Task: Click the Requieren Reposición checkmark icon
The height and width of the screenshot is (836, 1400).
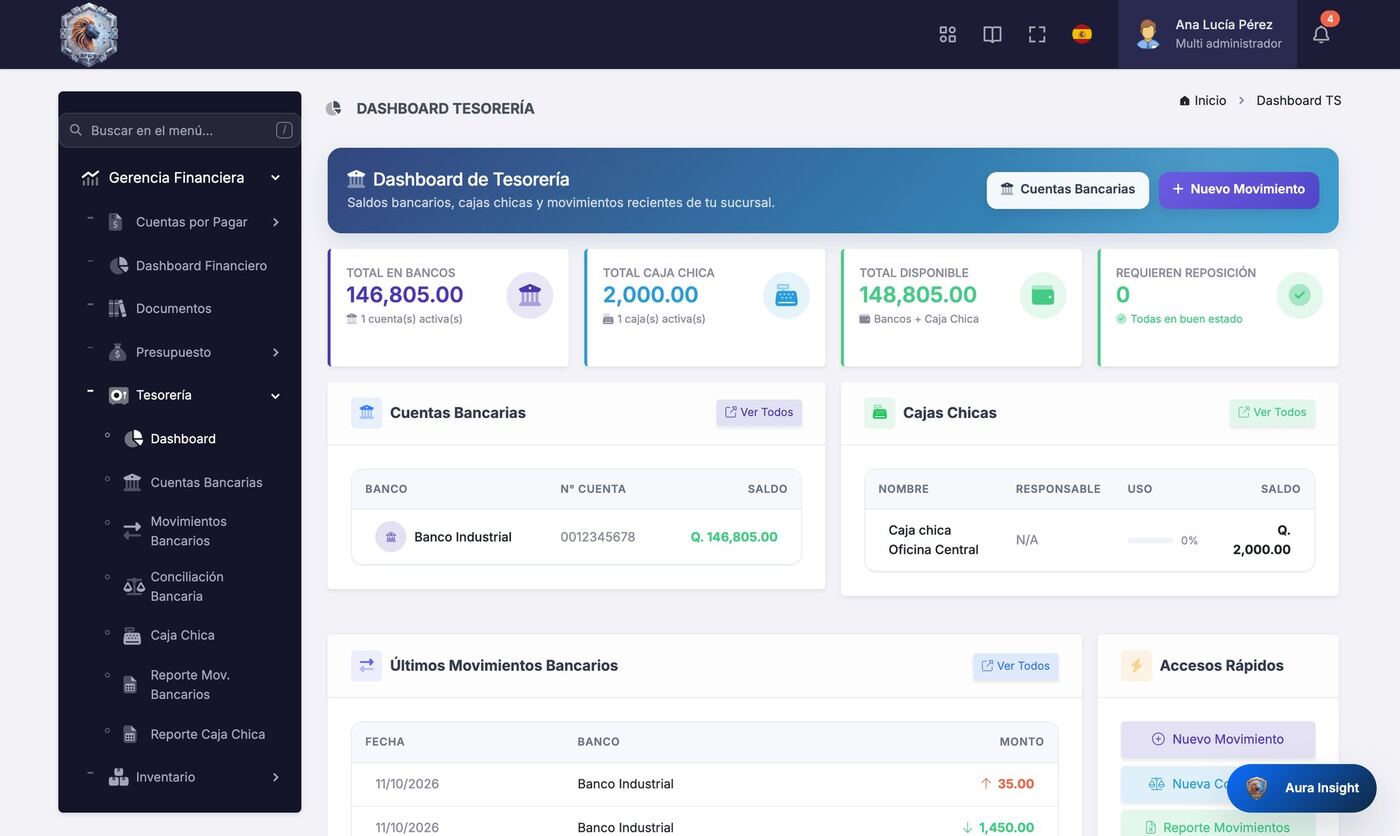Action: click(1300, 295)
